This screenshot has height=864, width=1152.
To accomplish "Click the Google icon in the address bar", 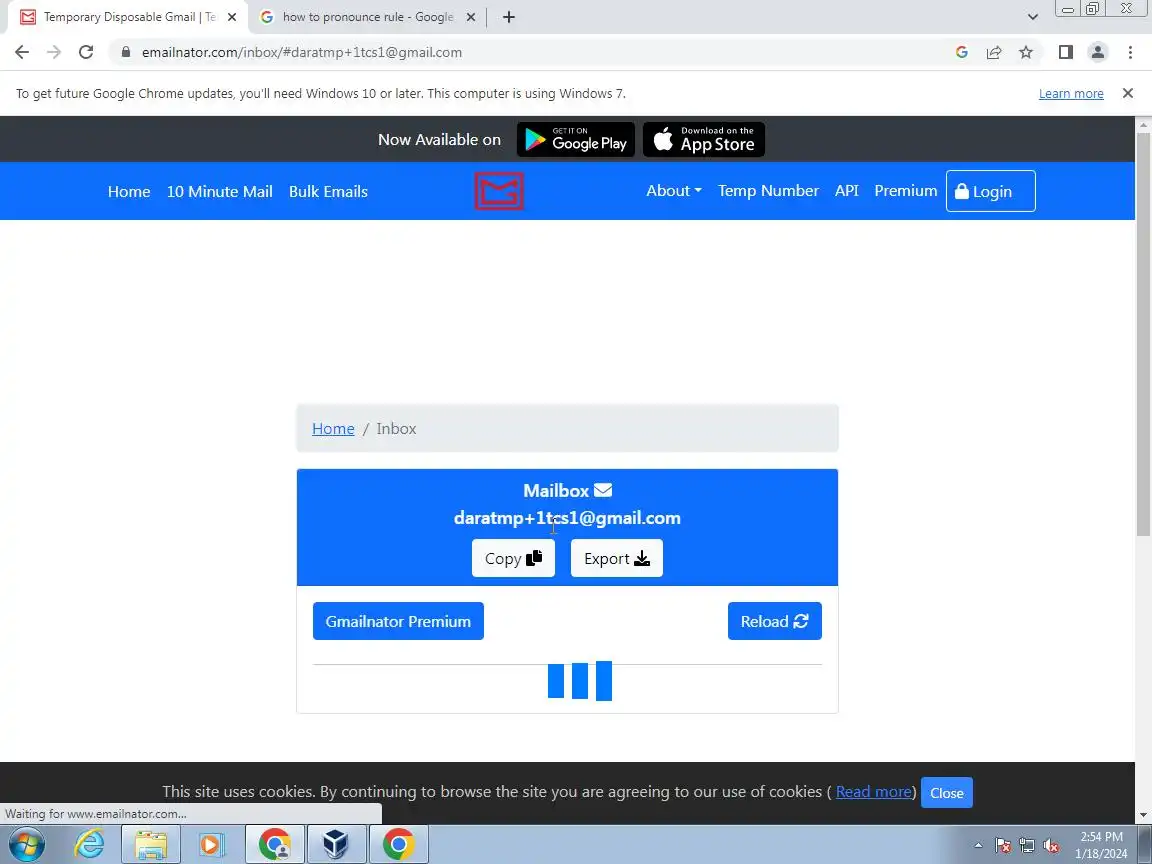I will (962, 52).
